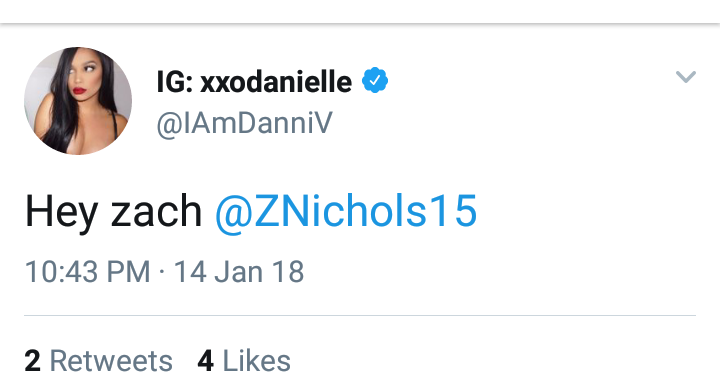Click the 14 Jan 18 date

[x=239, y=271]
